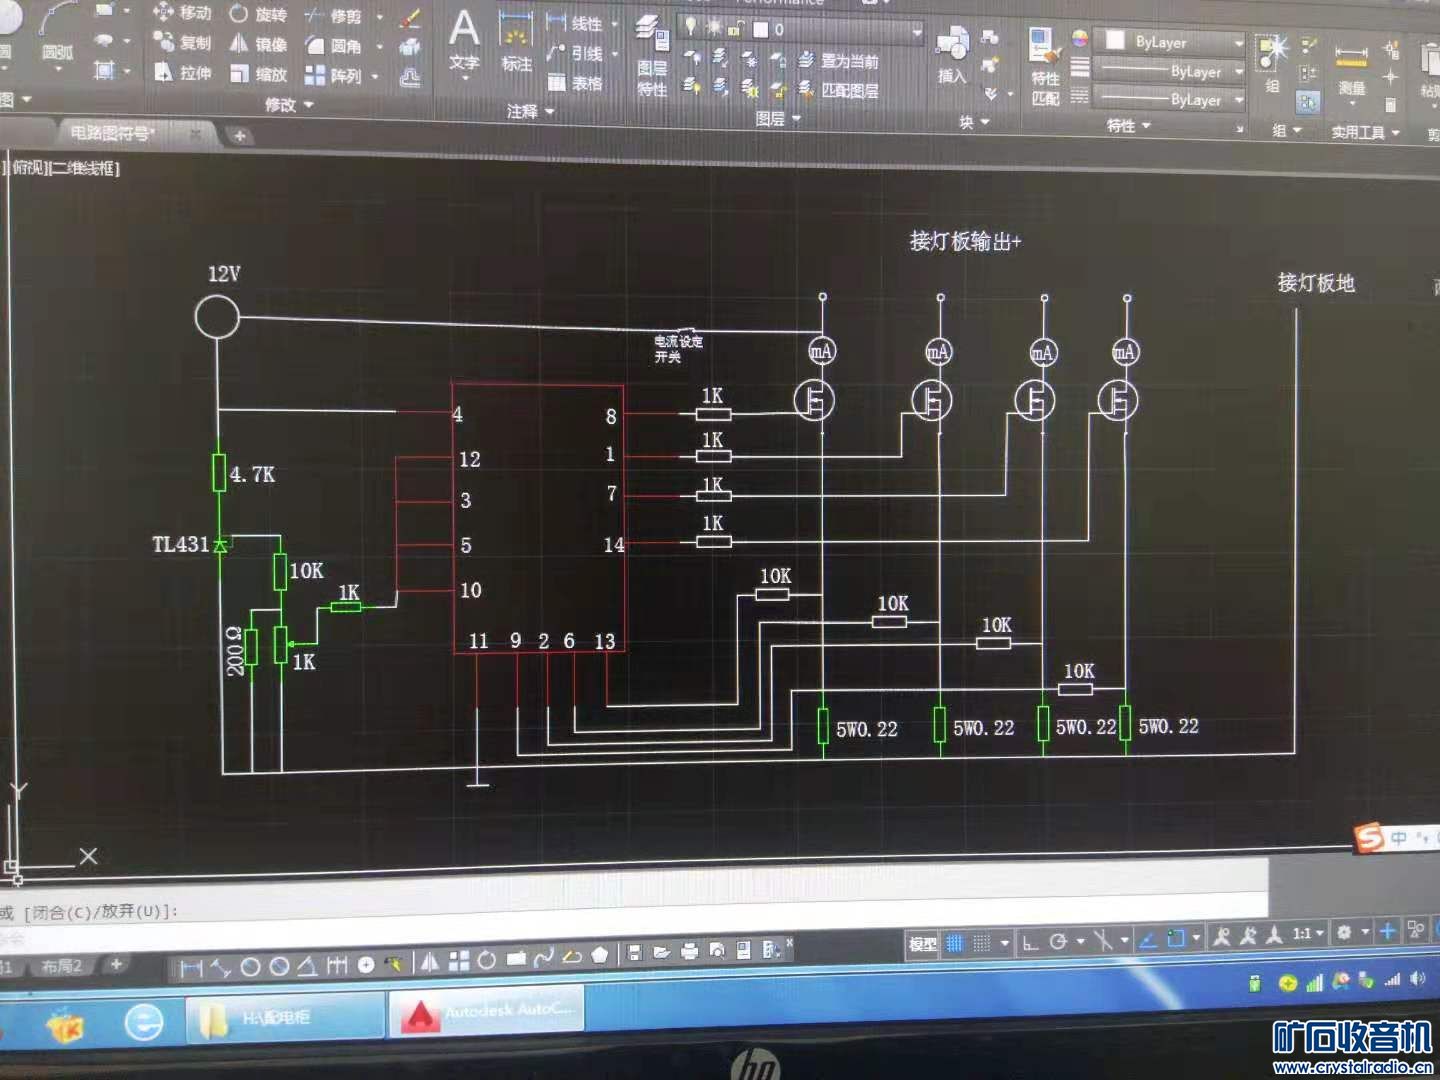
Task: Close the 电路图符号 drawing tab
Action: pyautogui.click(x=196, y=134)
